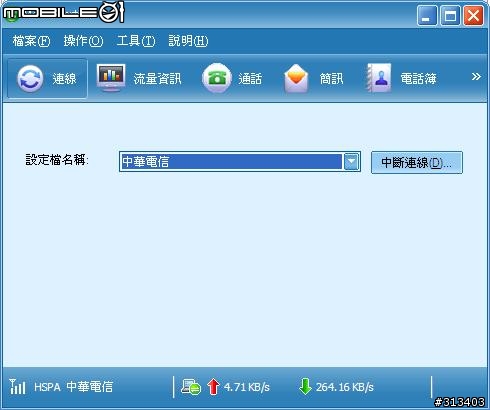Screen dimensions: 490x410
Task: Click the 中斷連線(D)... disconnect button
Action: [417, 163]
